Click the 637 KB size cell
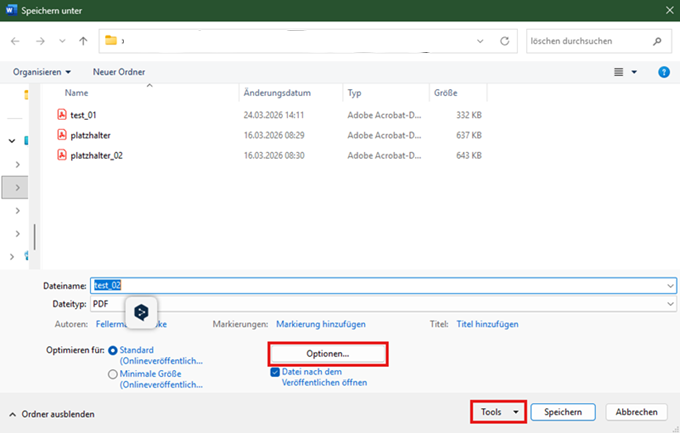The width and height of the screenshot is (680, 433). (x=469, y=135)
